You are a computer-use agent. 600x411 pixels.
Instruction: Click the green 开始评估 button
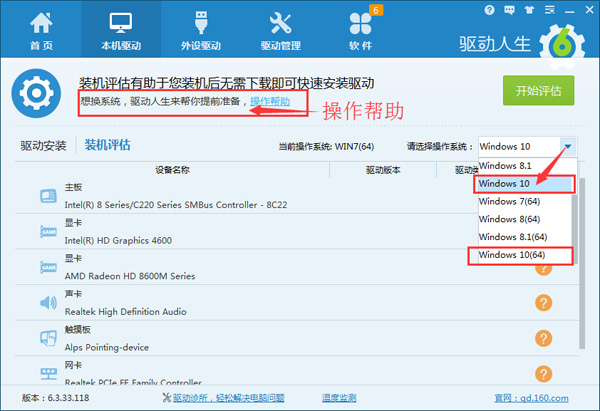[x=538, y=90]
